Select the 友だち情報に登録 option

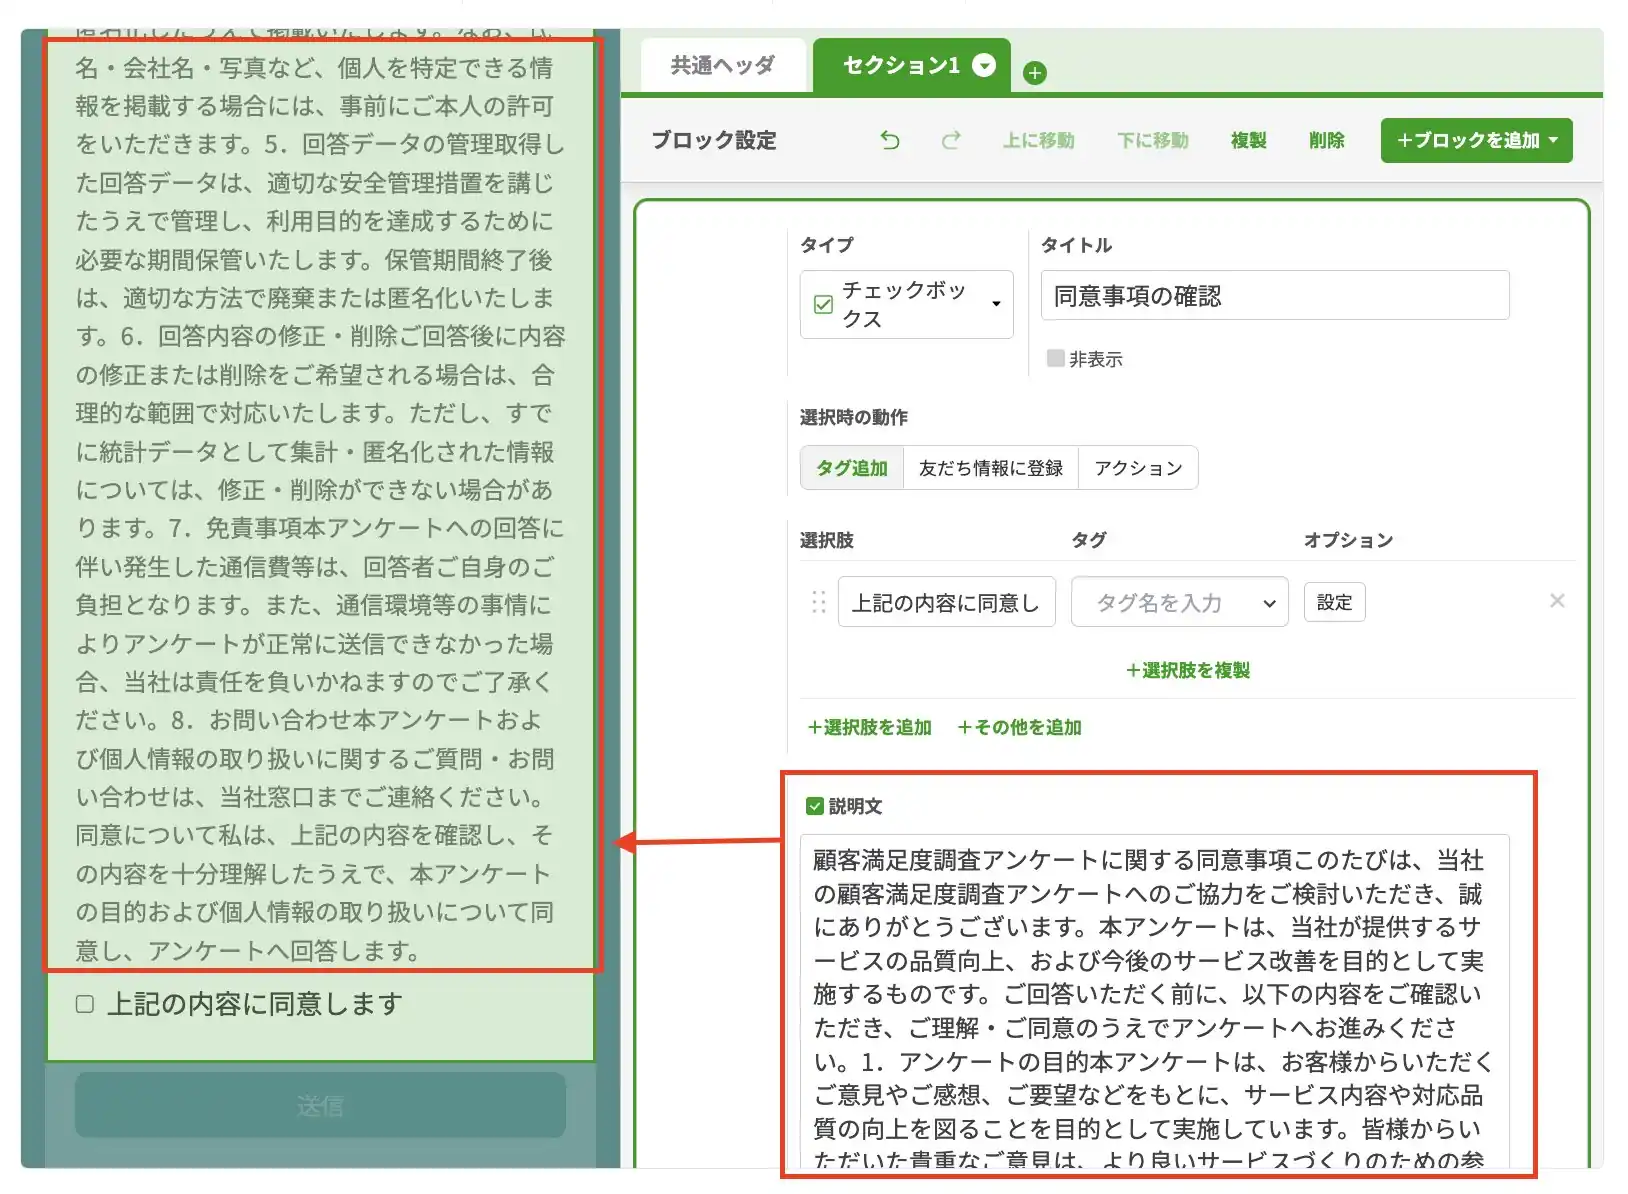pos(991,468)
